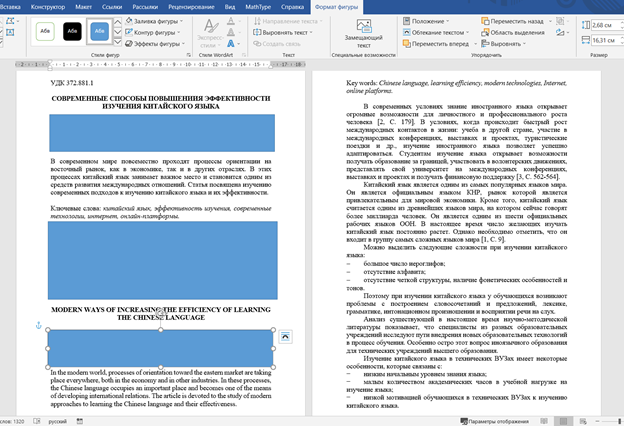Open Заливка фигуры fill dropdown

[x=154, y=21]
